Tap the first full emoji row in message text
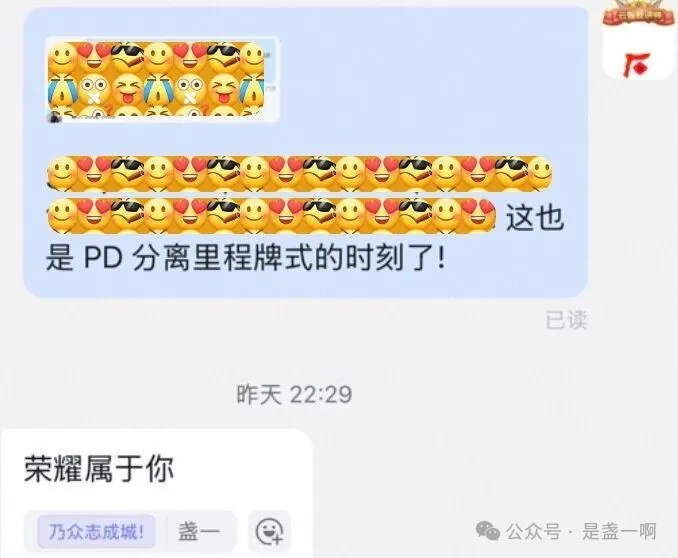 [299, 174]
